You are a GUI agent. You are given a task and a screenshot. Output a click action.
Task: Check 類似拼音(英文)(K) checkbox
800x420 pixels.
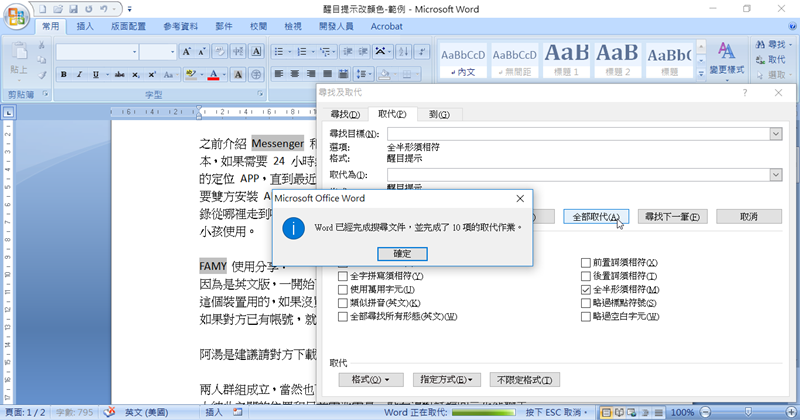(343, 303)
